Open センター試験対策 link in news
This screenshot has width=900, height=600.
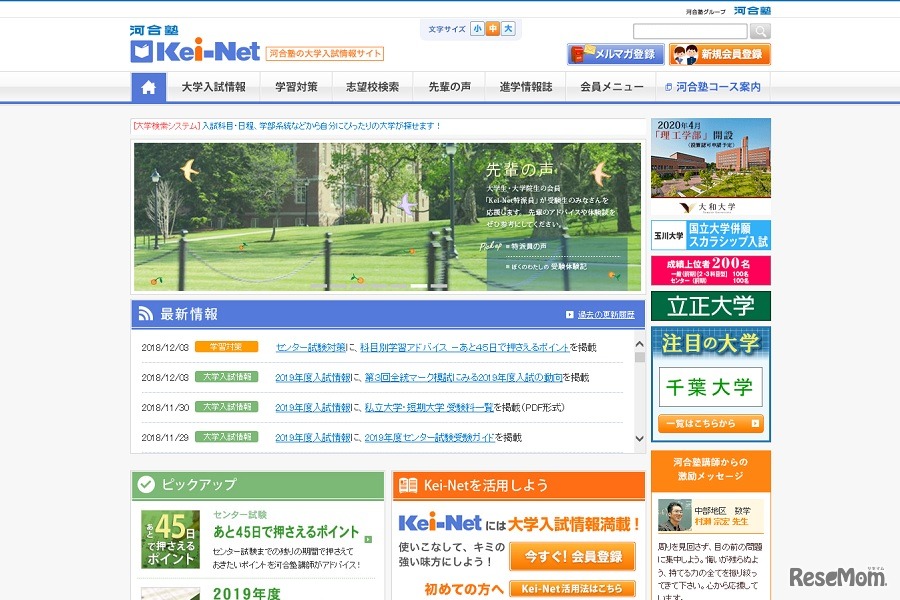(x=311, y=347)
